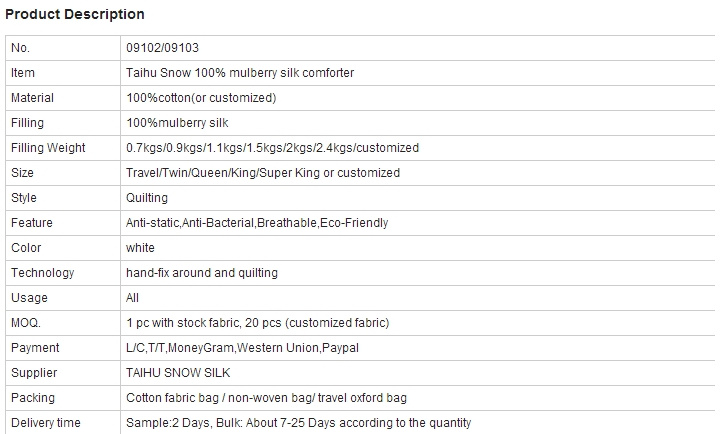Click the Feature row Anti-static text

point(257,223)
